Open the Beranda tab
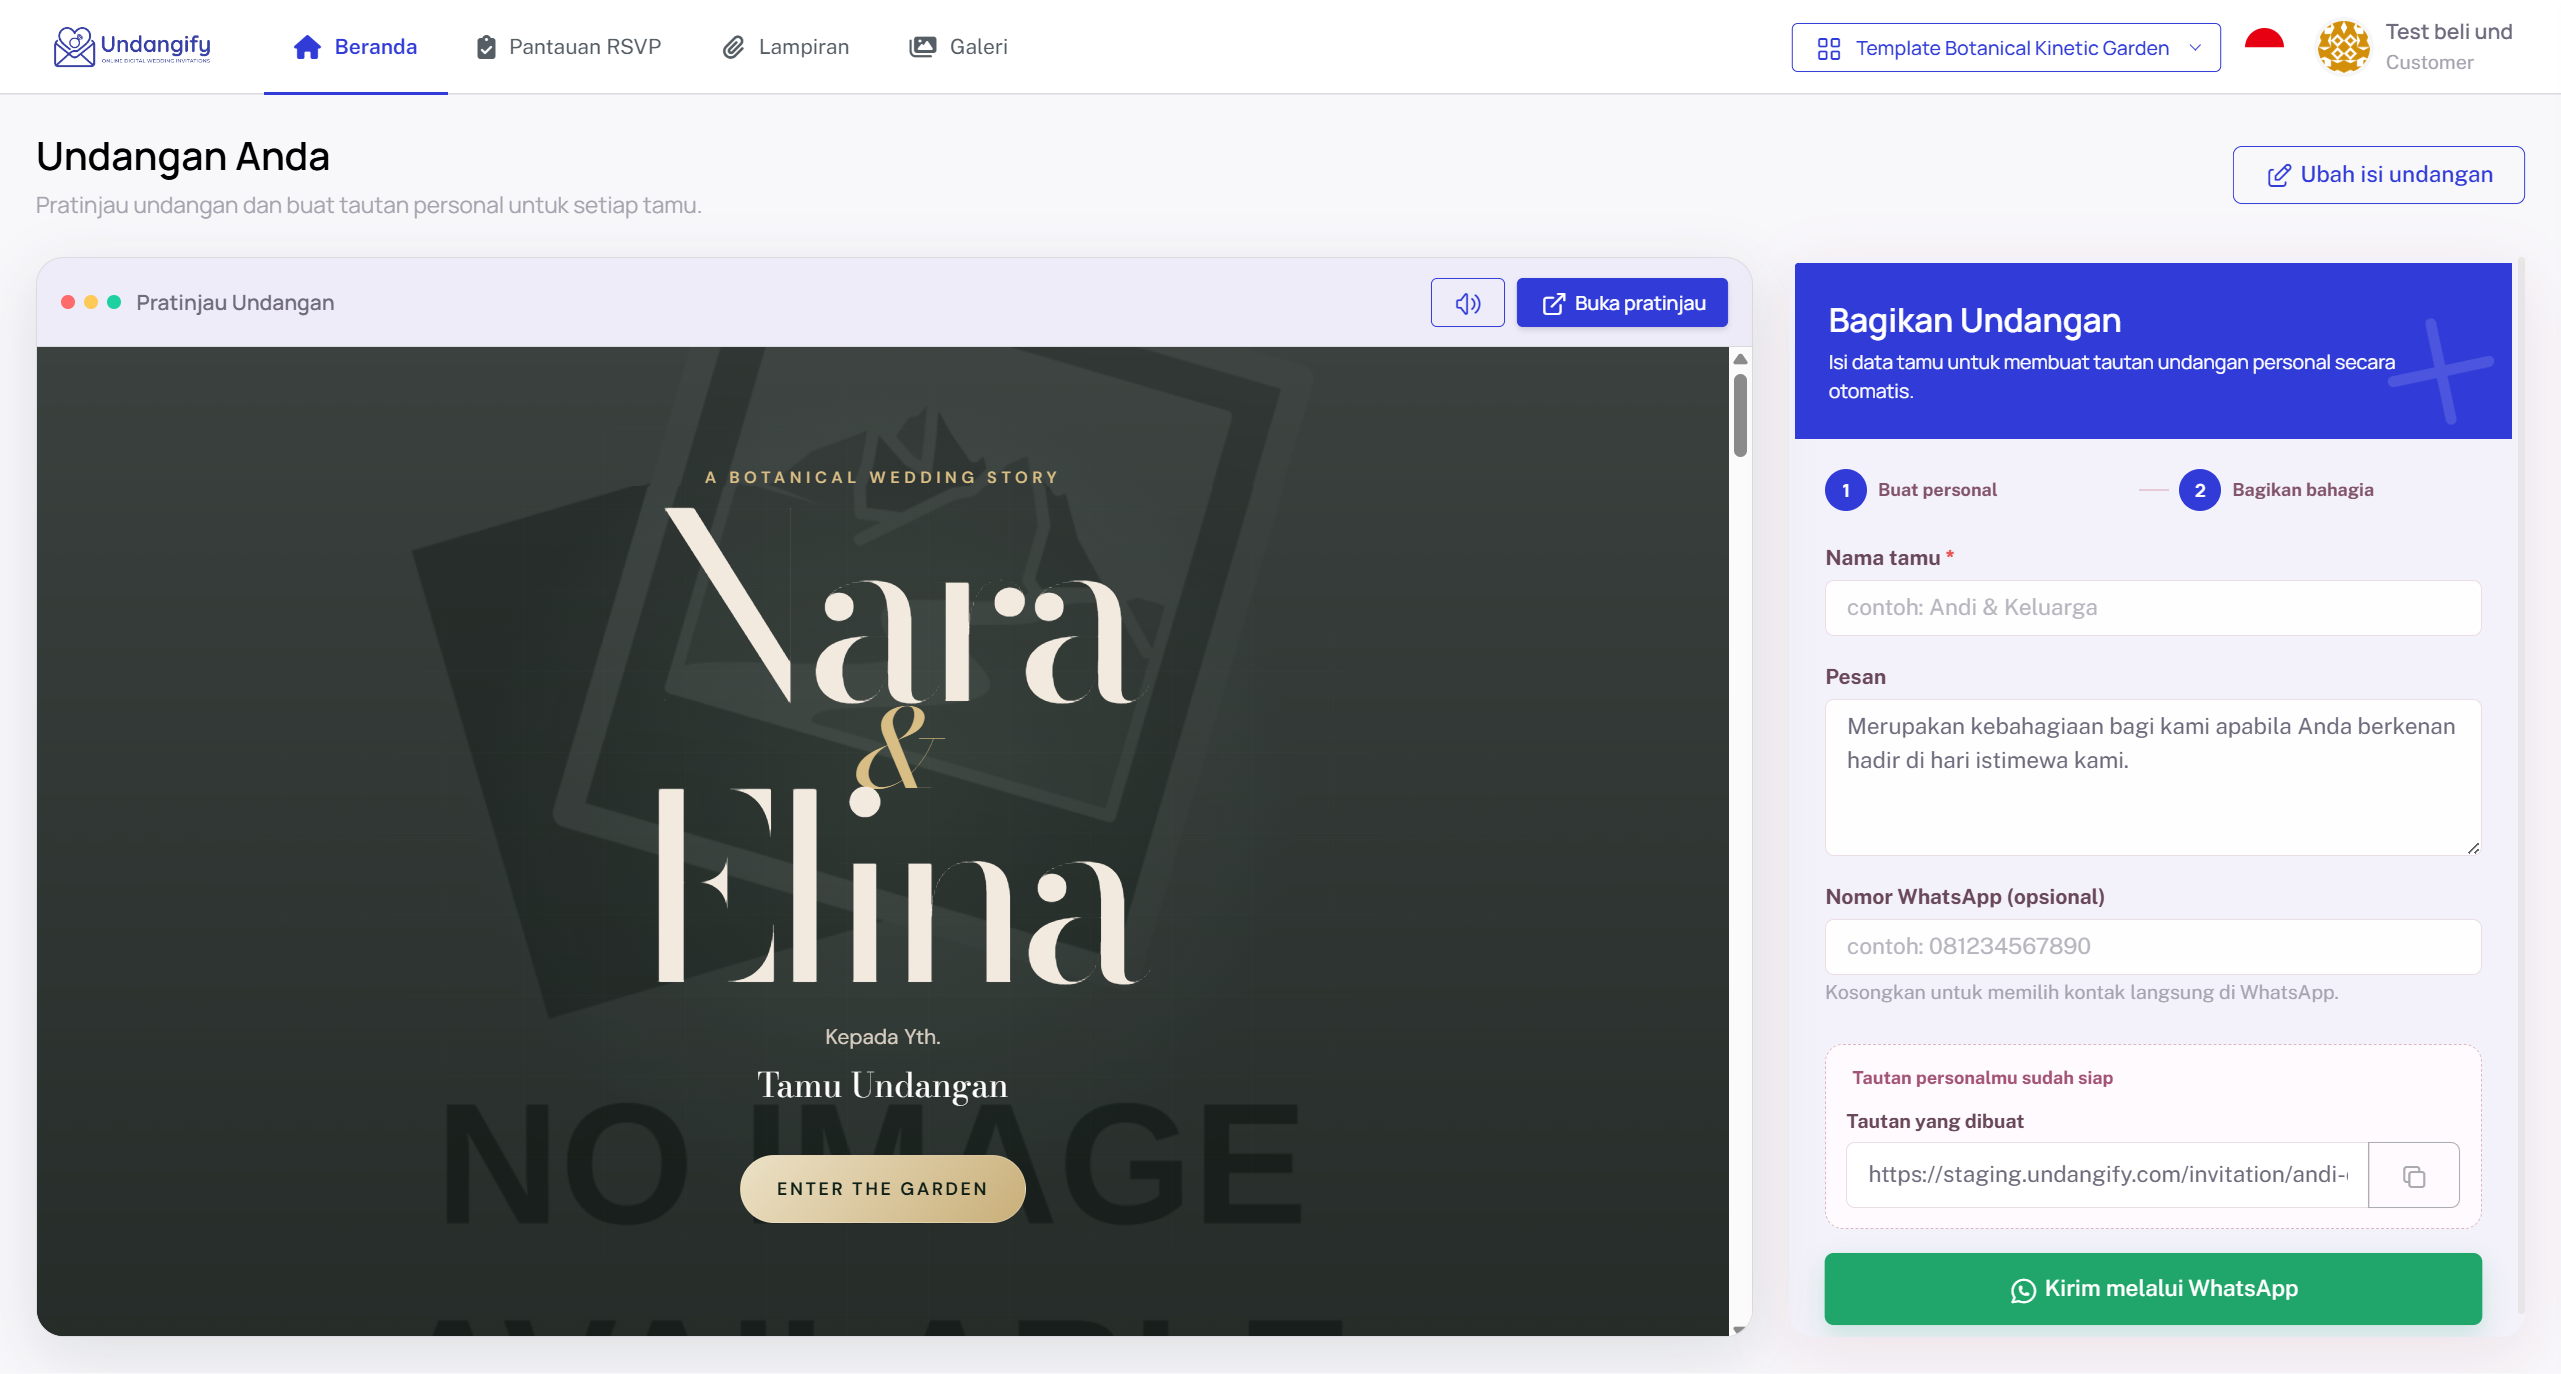 pos(355,47)
